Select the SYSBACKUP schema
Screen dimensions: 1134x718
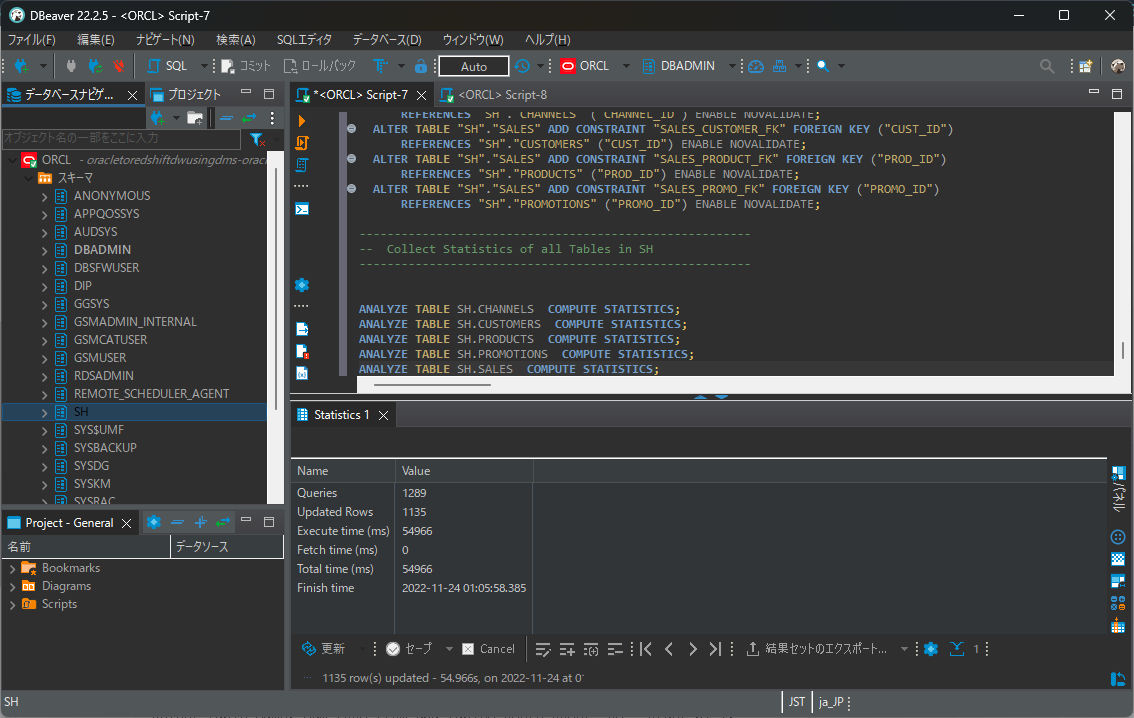pos(105,448)
